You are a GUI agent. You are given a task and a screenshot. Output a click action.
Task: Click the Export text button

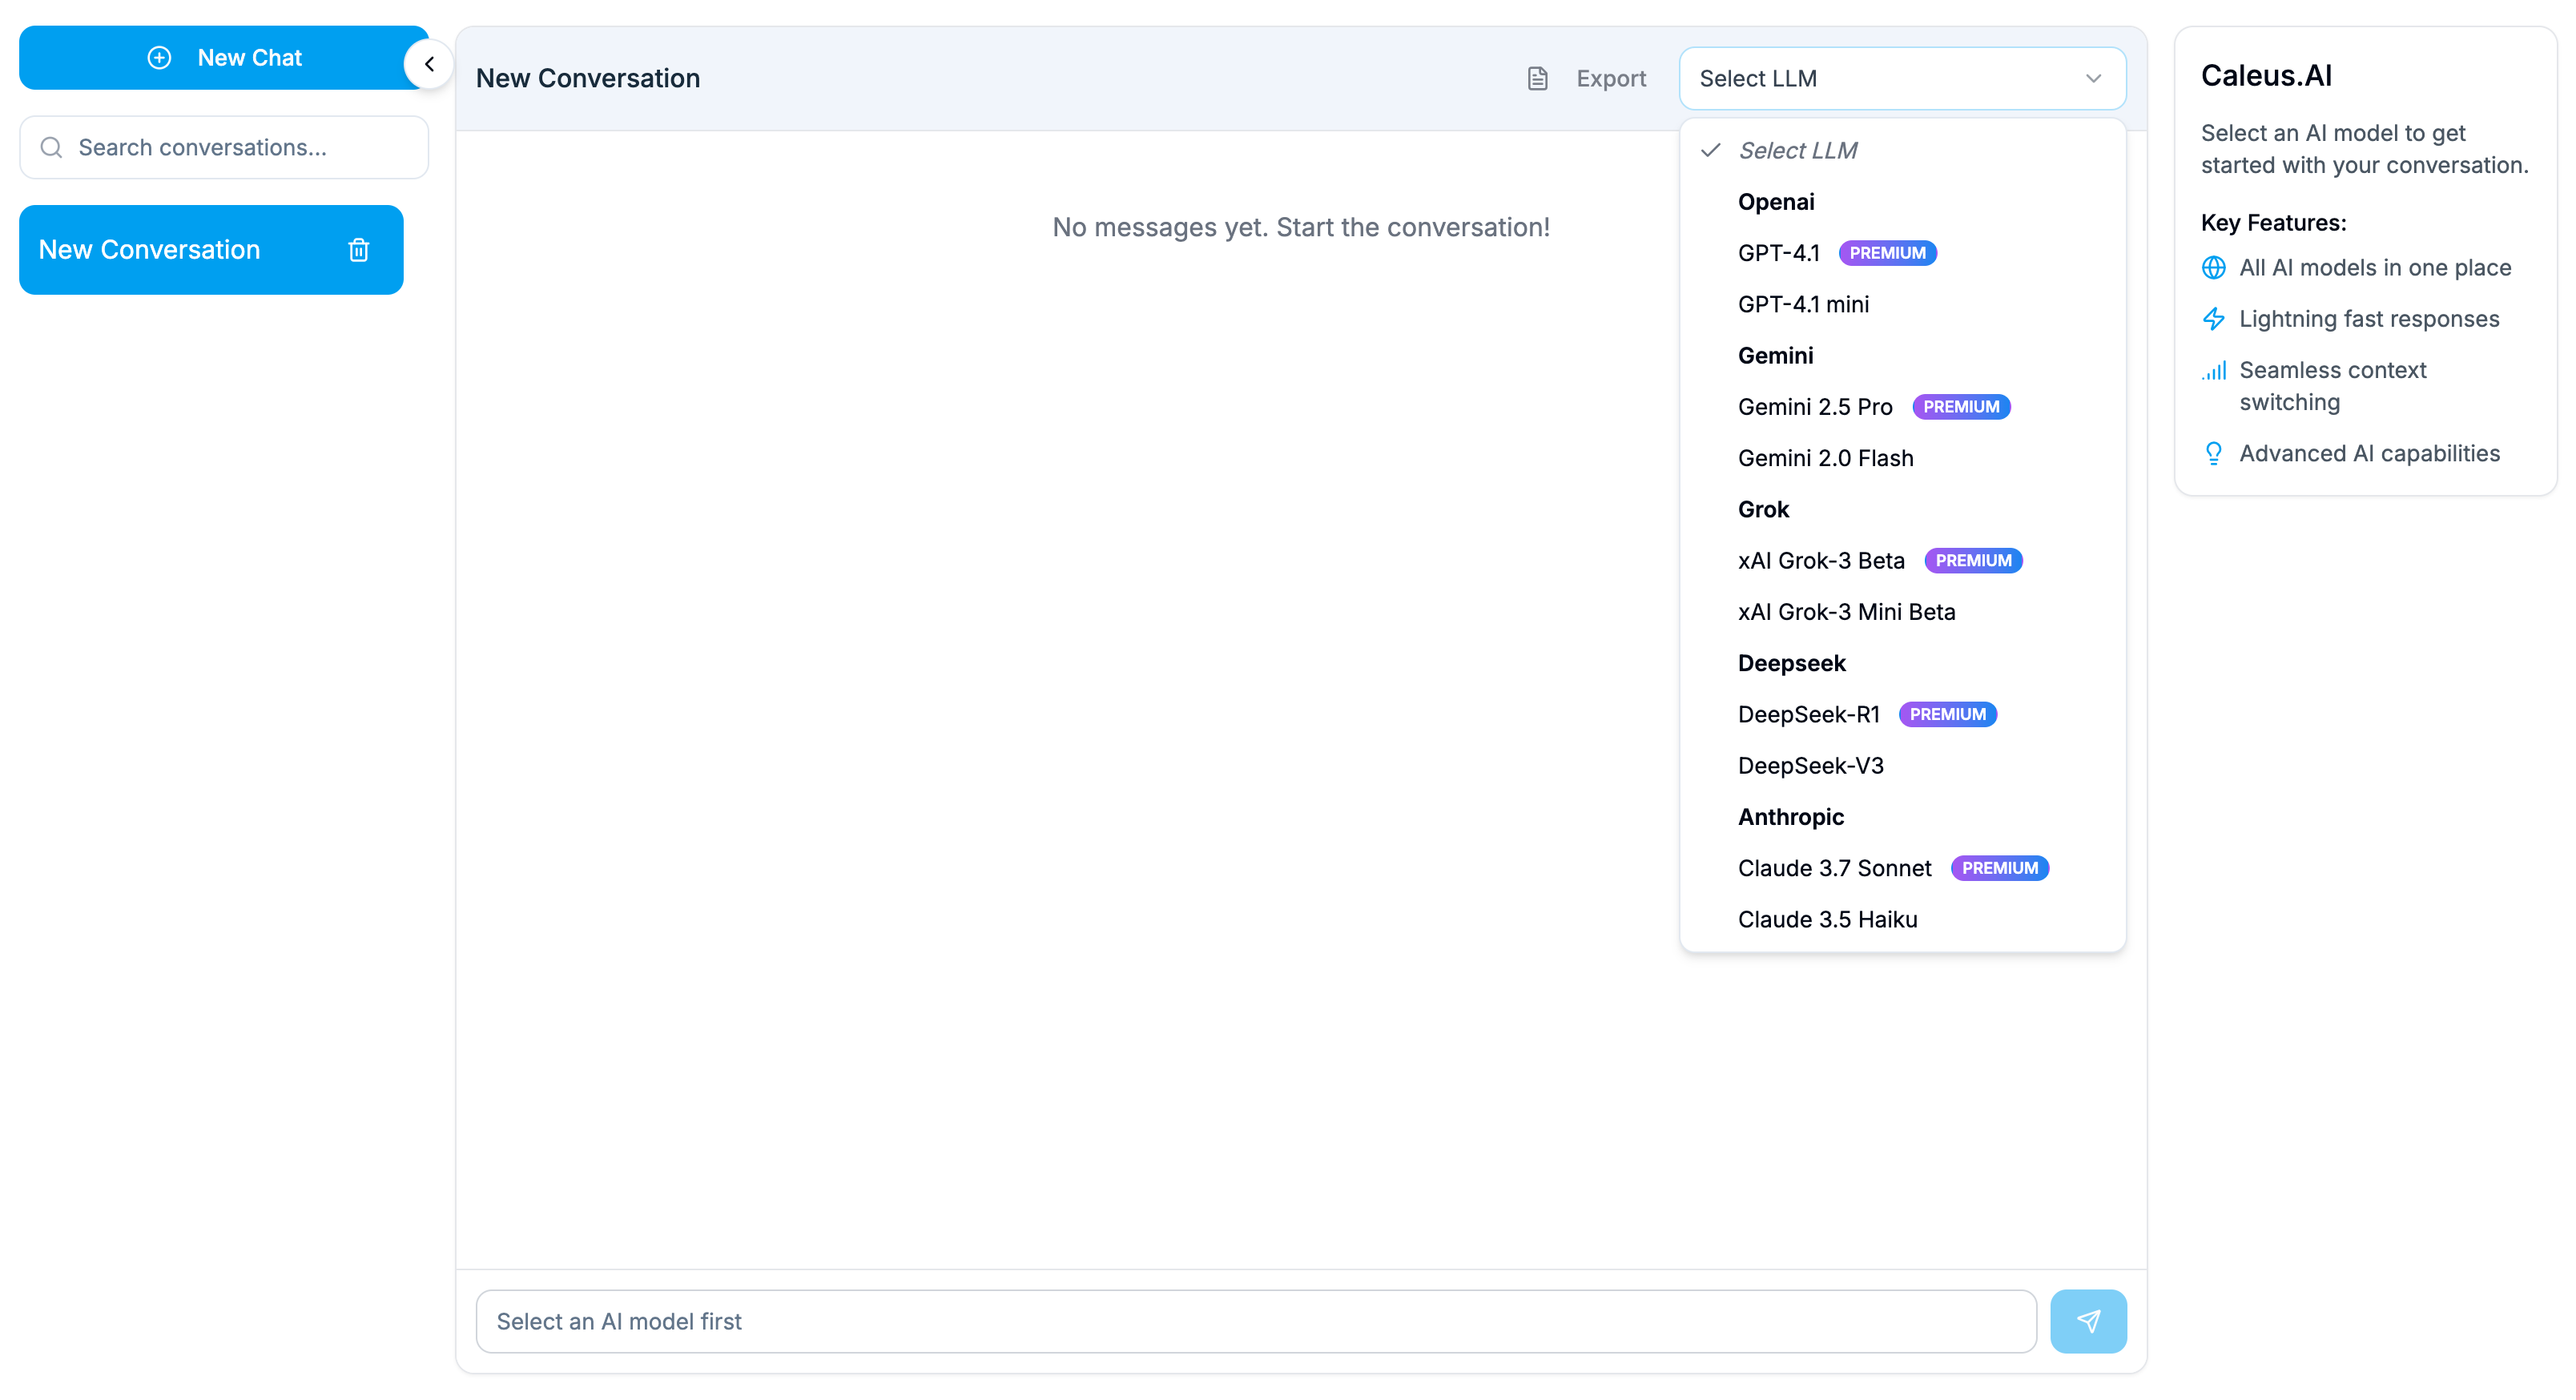click(x=1610, y=78)
